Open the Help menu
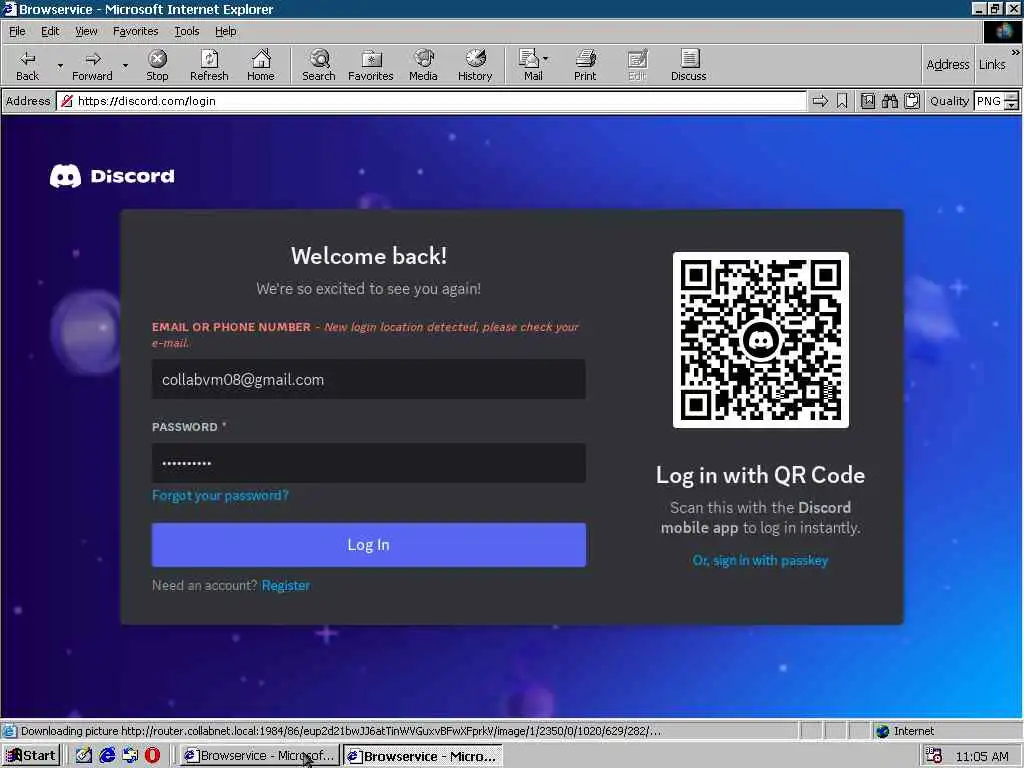This screenshot has width=1024, height=768. [226, 31]
